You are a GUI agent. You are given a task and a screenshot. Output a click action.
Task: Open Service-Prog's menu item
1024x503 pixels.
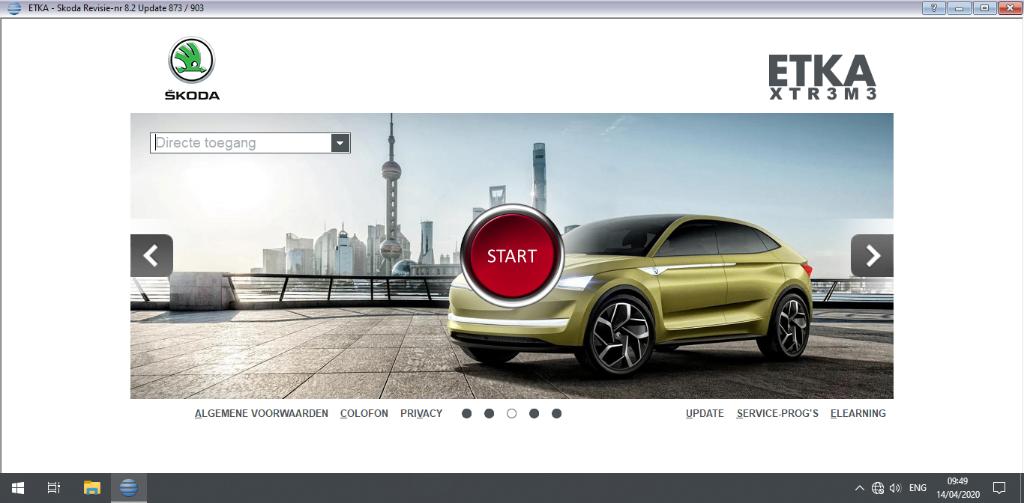[777, 413]
